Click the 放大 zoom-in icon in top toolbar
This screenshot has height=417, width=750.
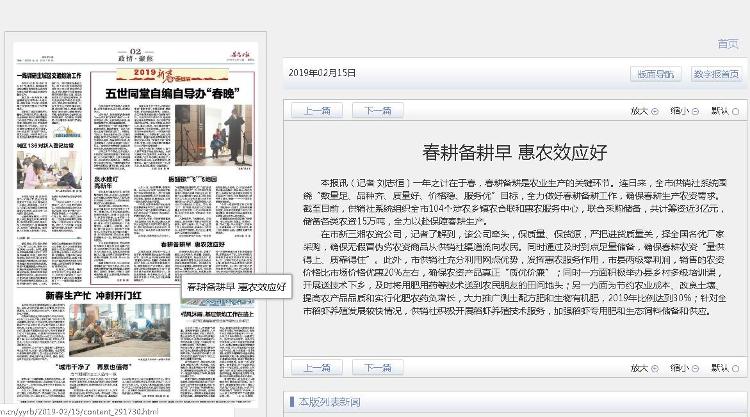click(x=654, y=111)
